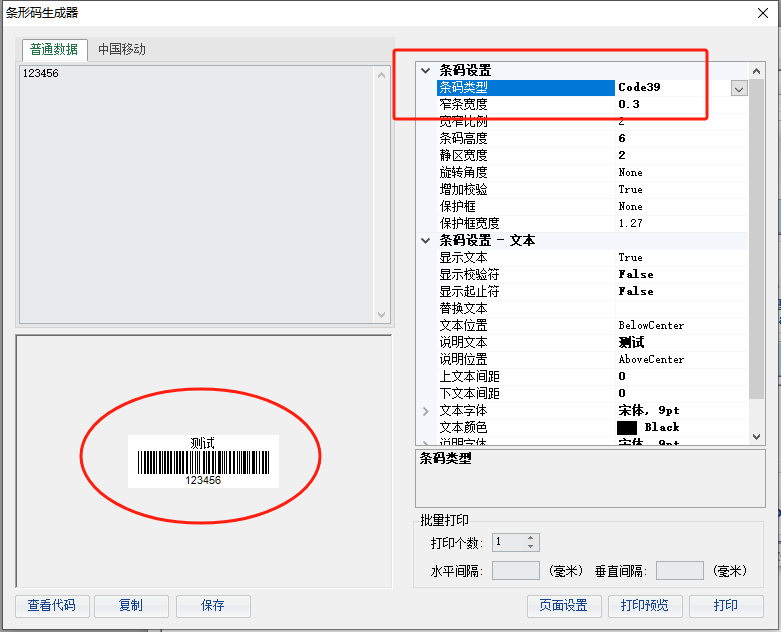Click the 复制 button

[x=131, y=606]
